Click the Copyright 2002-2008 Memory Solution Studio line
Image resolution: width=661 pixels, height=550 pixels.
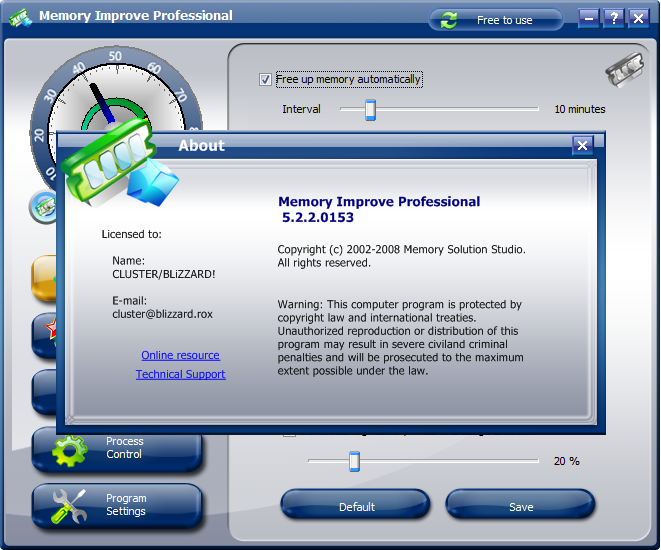401,250
